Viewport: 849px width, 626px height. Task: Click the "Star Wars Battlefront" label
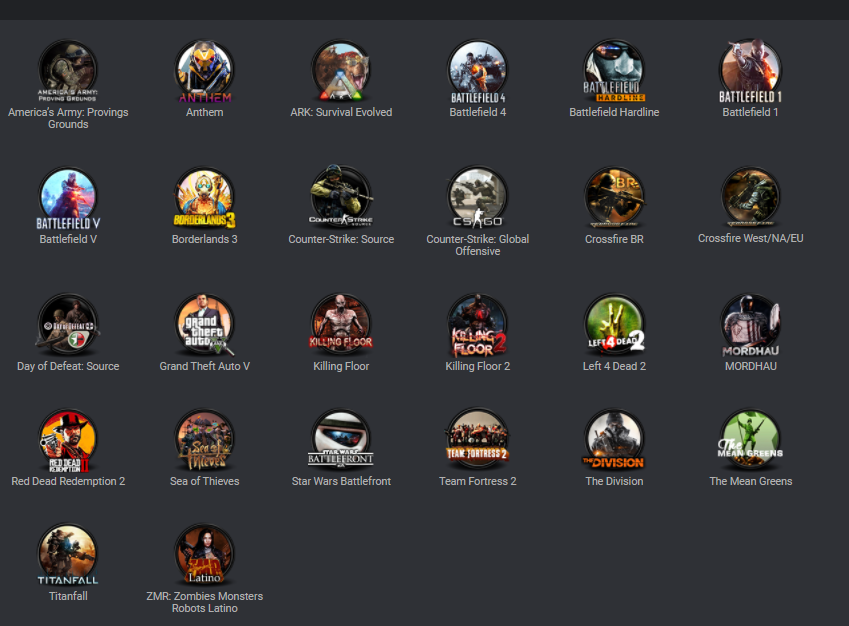coord(341,481)
